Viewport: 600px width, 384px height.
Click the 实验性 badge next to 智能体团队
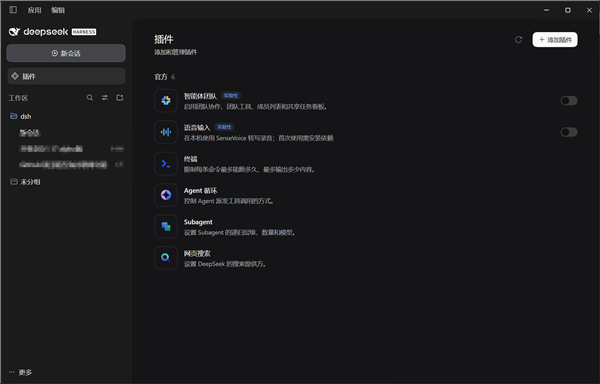(231, 96)
